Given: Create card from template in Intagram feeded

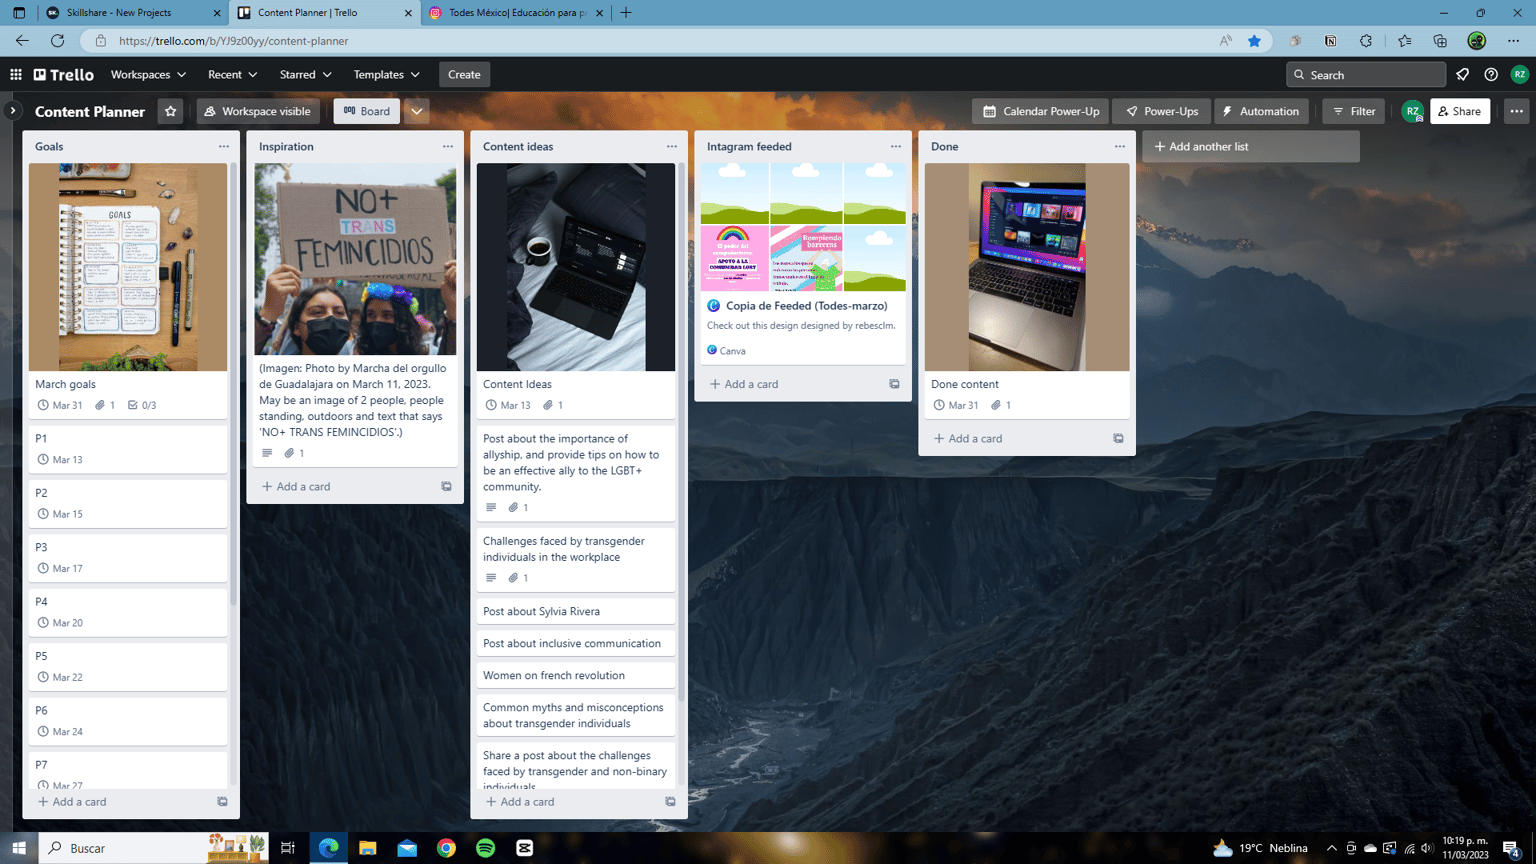Looking at the screenshot, I should 894,384.
